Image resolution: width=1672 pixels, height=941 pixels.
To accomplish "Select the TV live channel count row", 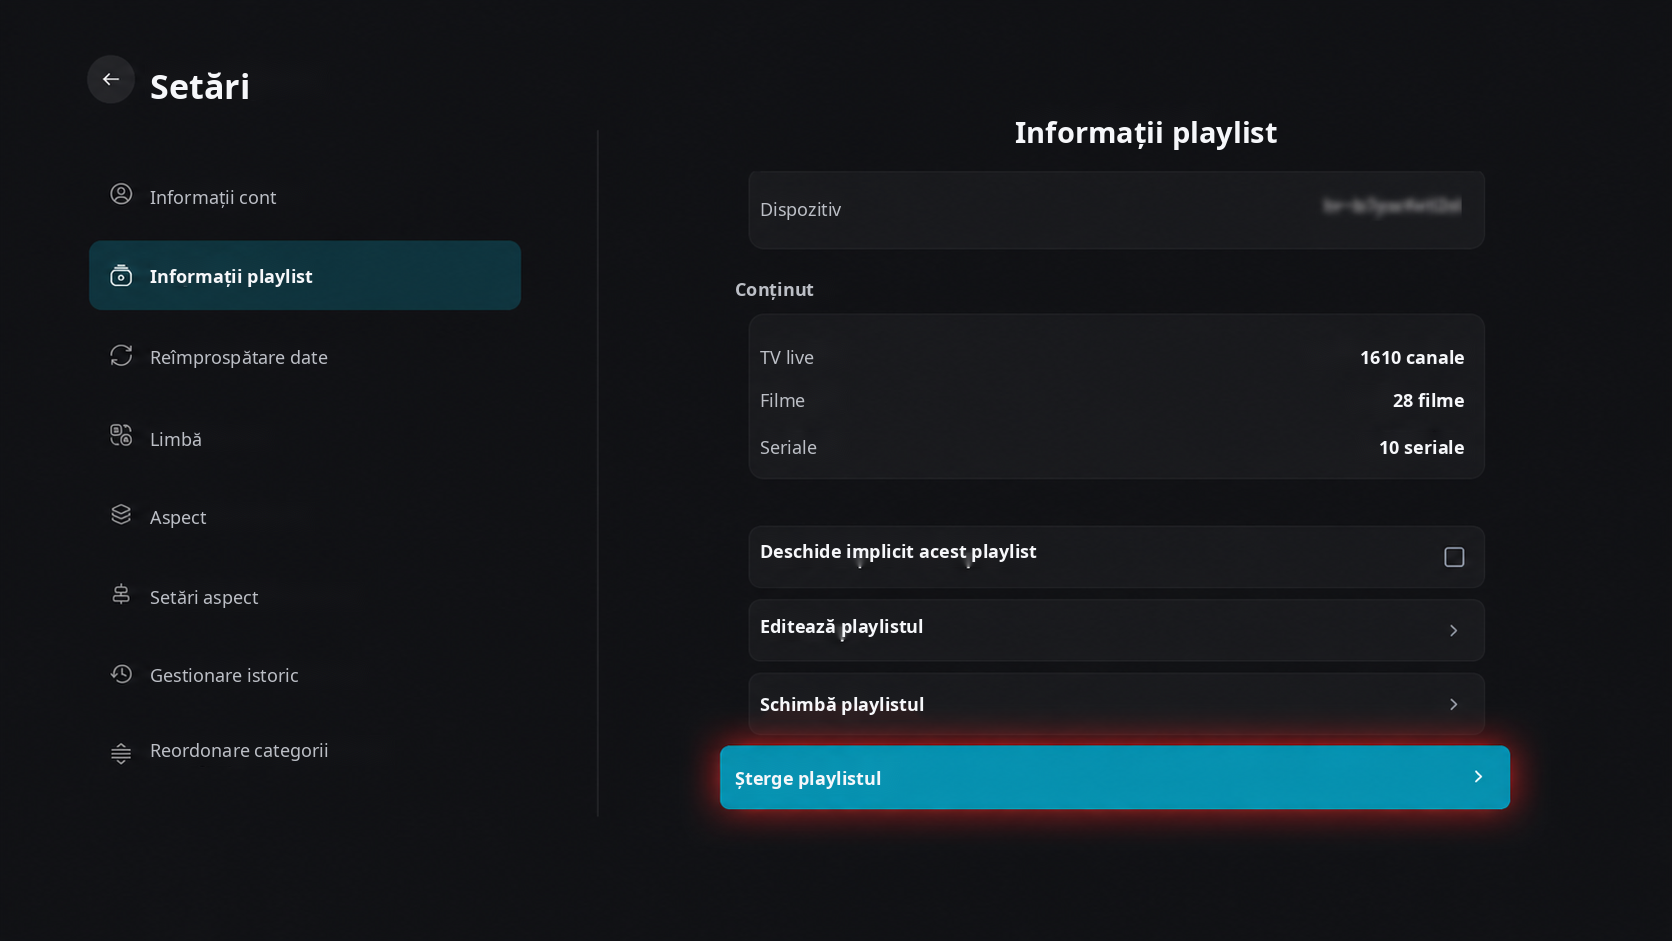I will 1112,357.
